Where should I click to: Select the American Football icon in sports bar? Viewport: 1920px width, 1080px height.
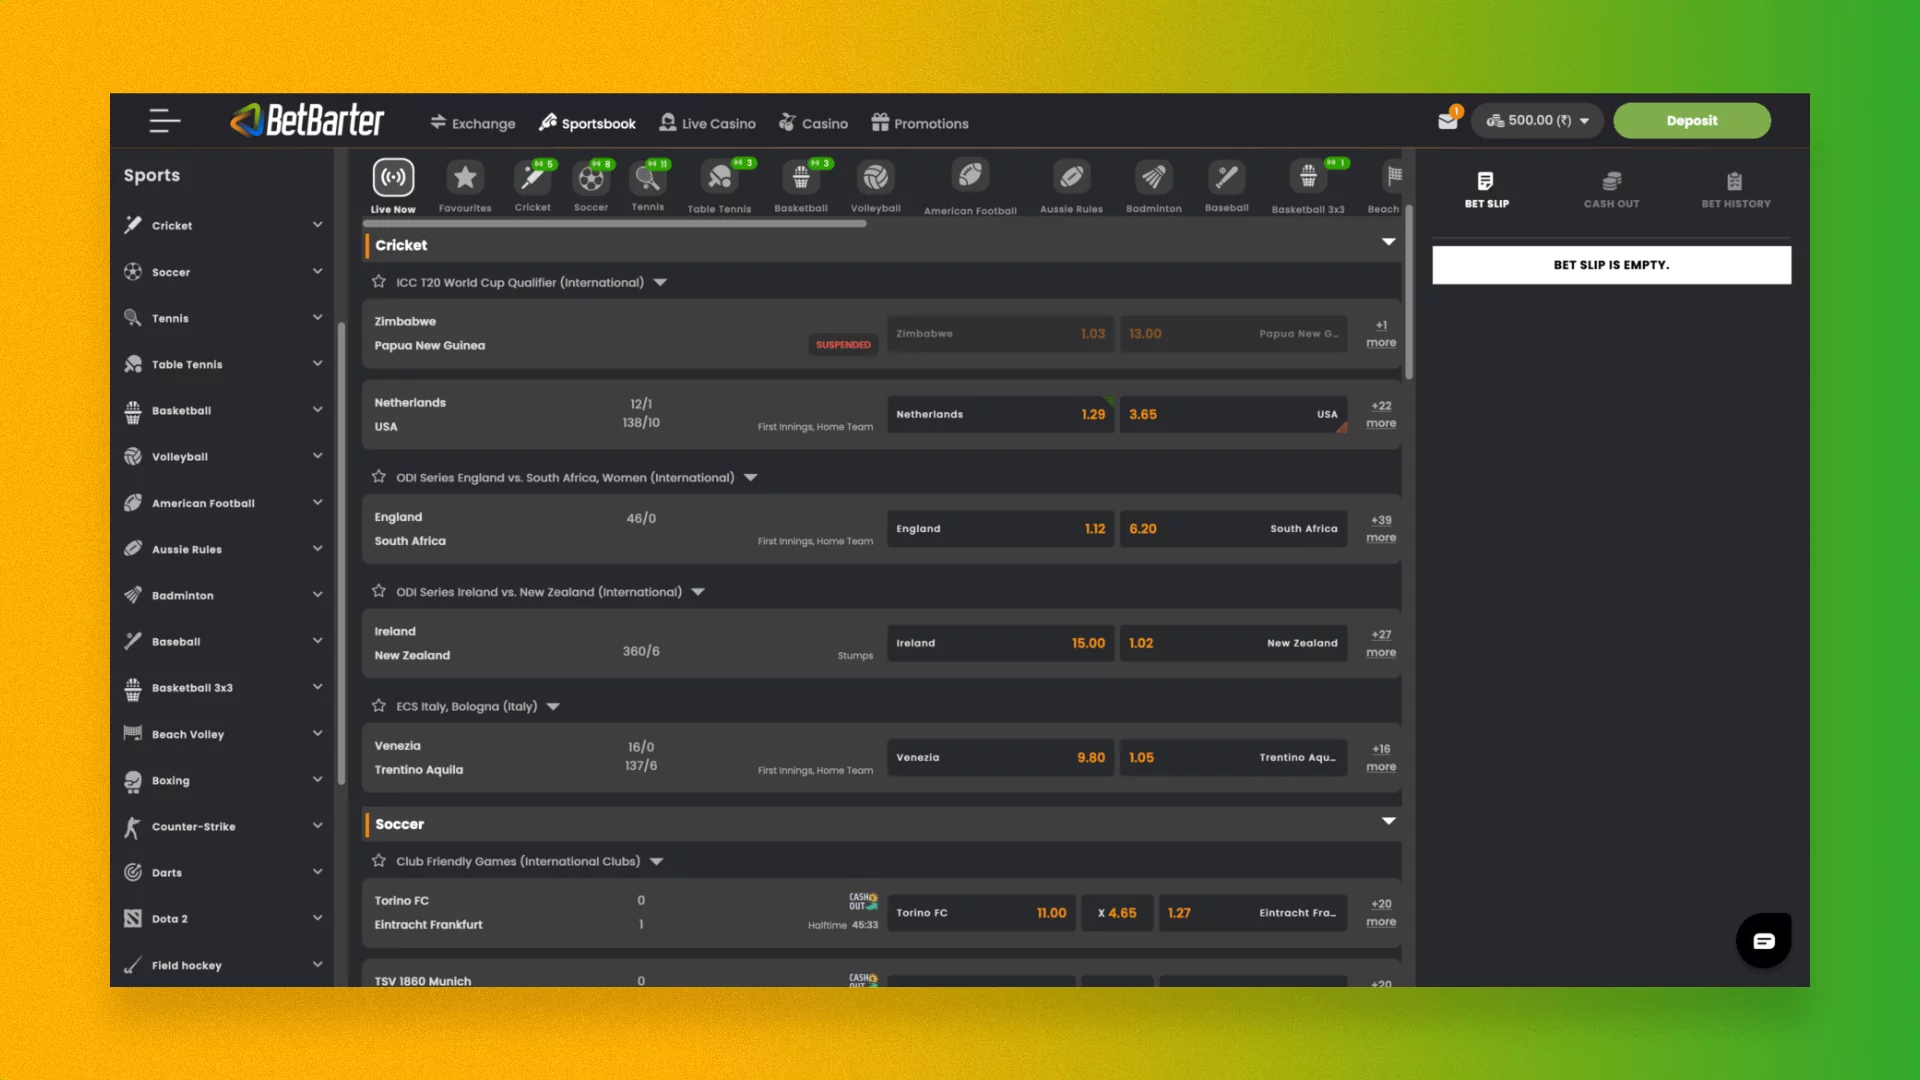point(970,176)
